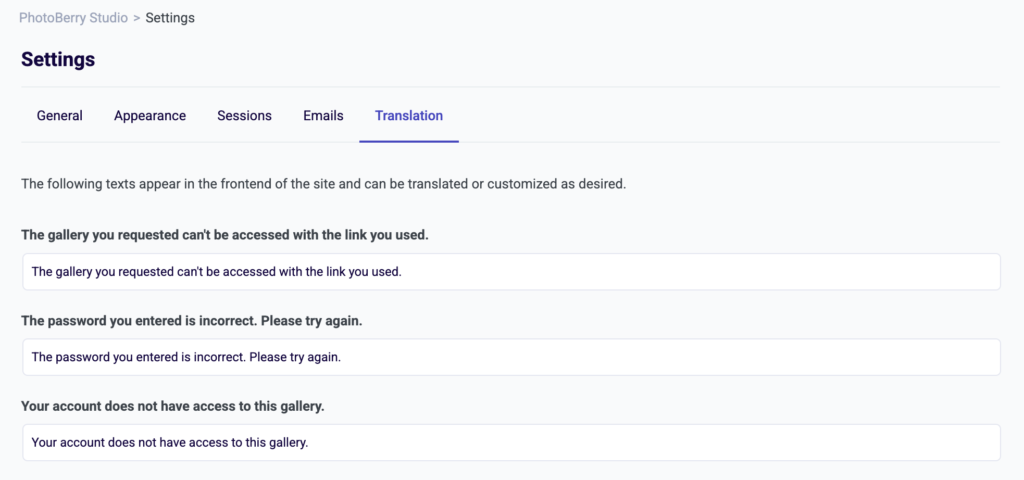
Task: Open the Appearance tab
Action: (150, 116)
